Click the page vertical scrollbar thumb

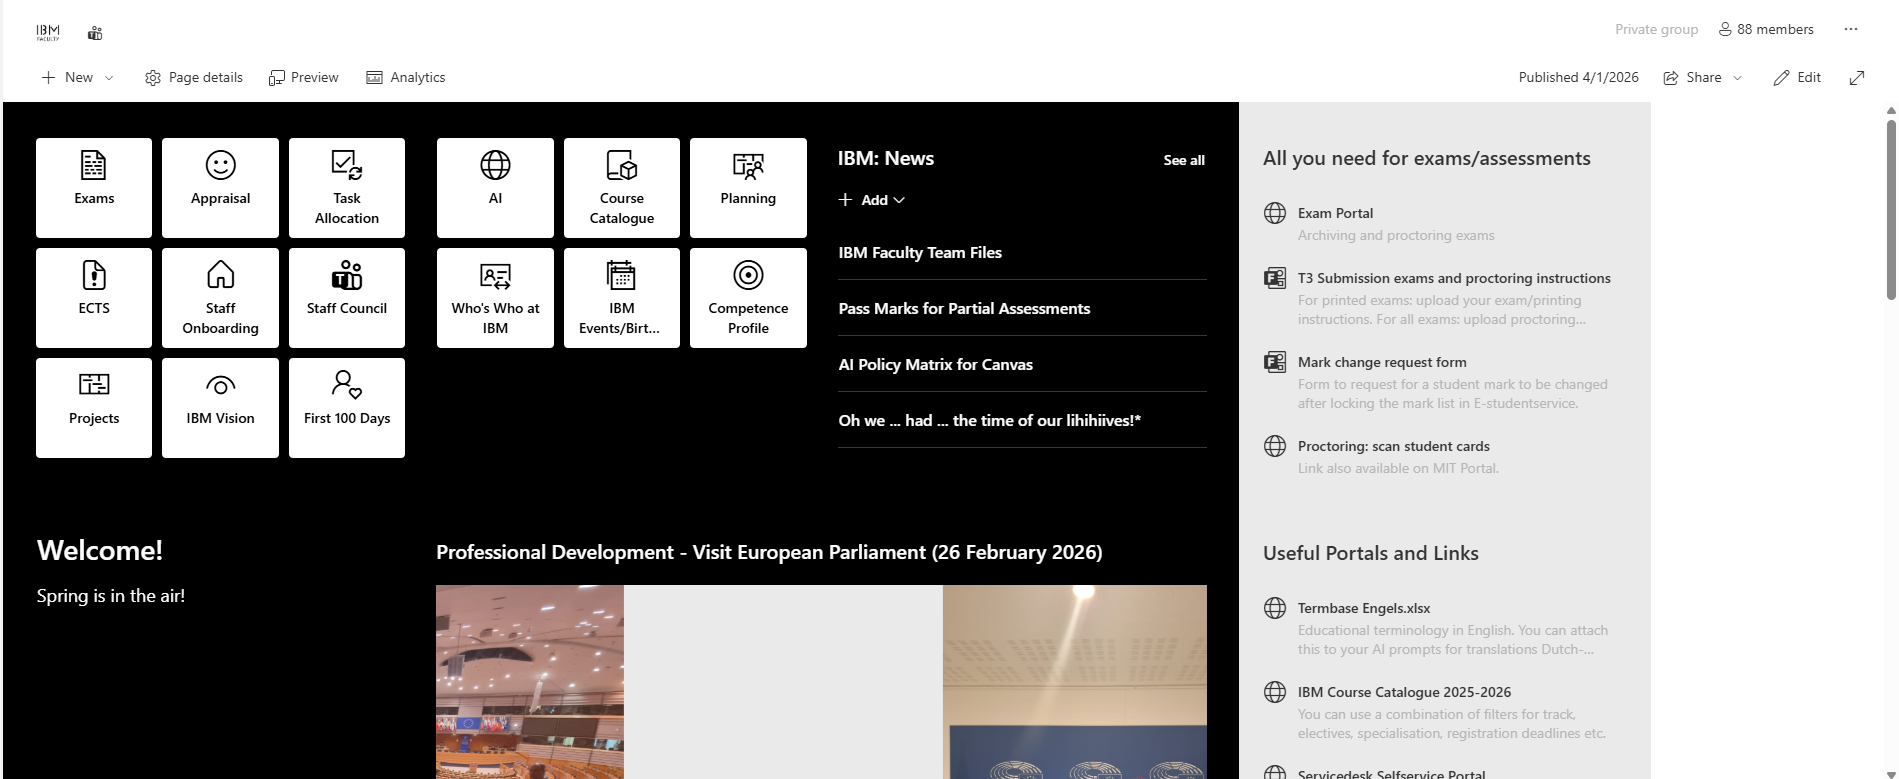pos(1891,210)
